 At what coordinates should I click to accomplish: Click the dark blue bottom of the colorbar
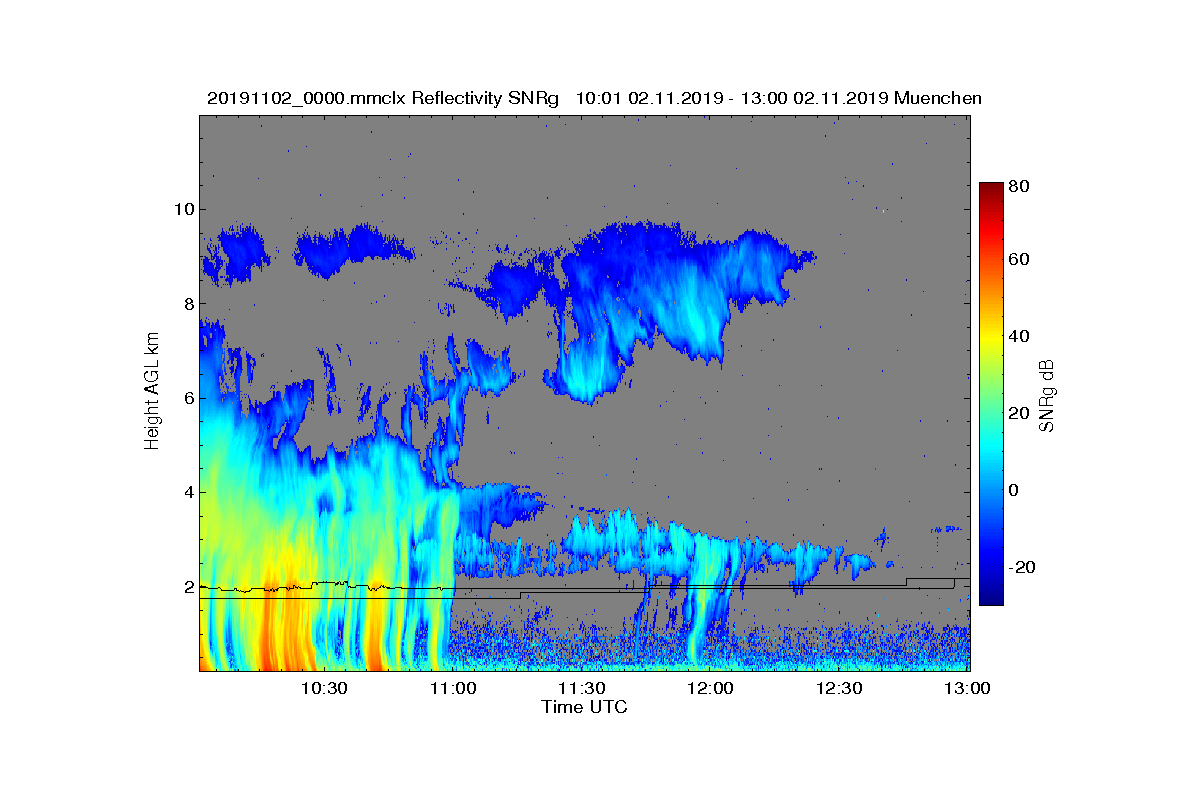(991, 598)
